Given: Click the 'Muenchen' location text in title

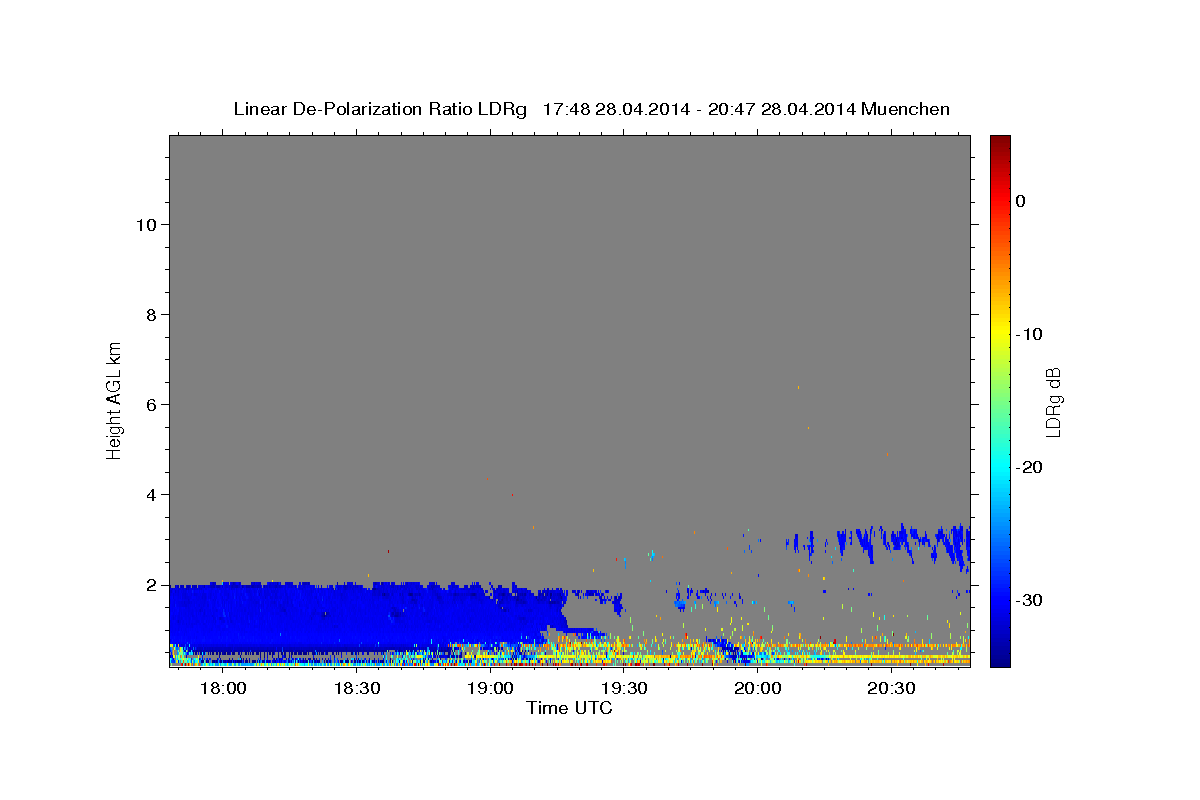Looking at the screenshot, I should click(905, 109).
